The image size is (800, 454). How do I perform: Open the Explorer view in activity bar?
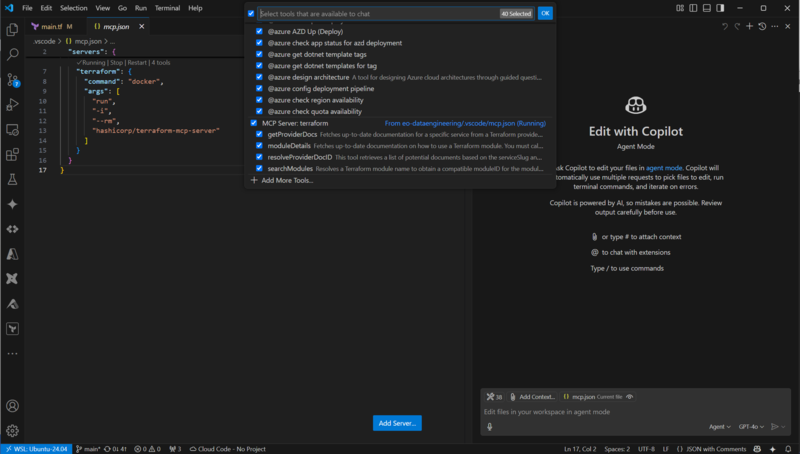point(12,30)
